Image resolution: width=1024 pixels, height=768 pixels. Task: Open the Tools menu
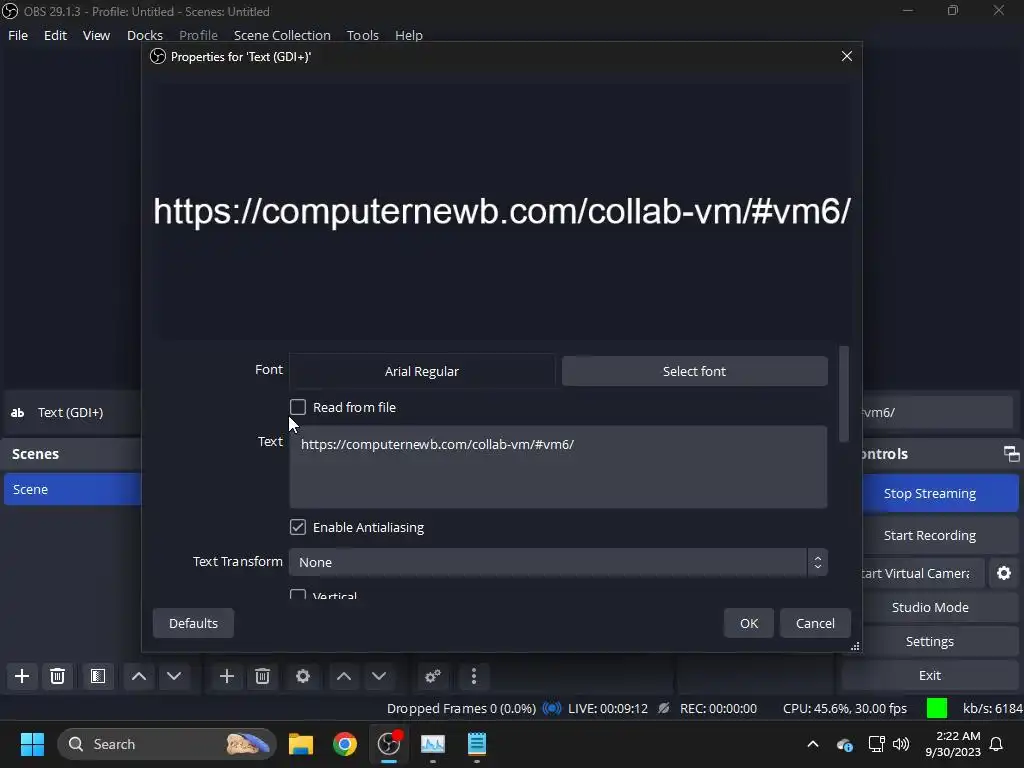point(362,35)
